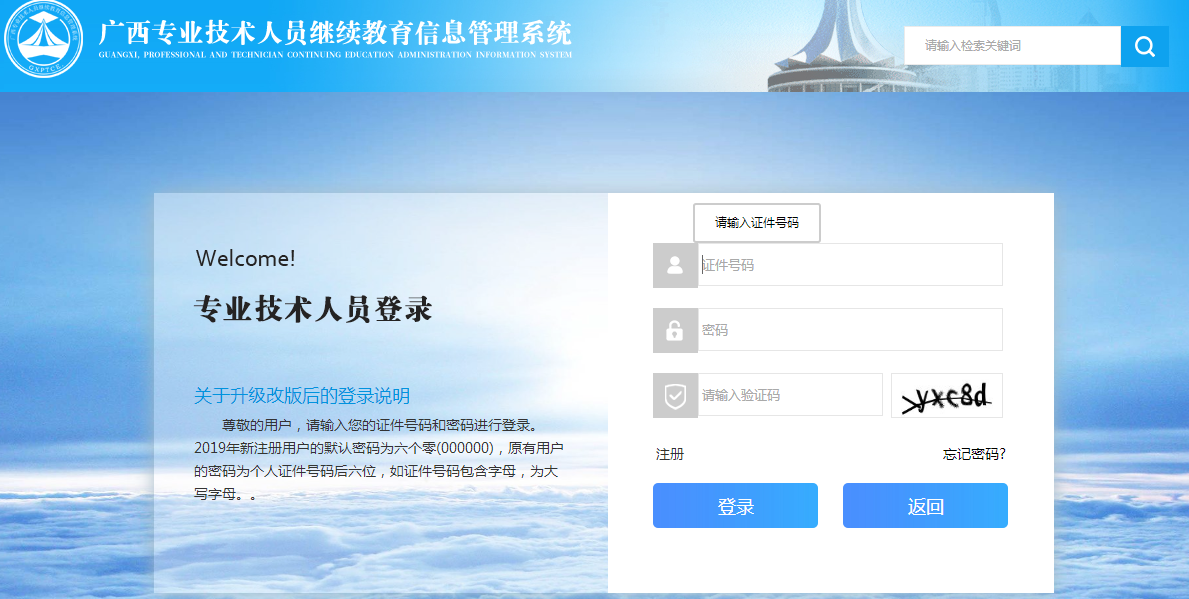Click the padlock icon beside 密码 field

coord(675,330)
